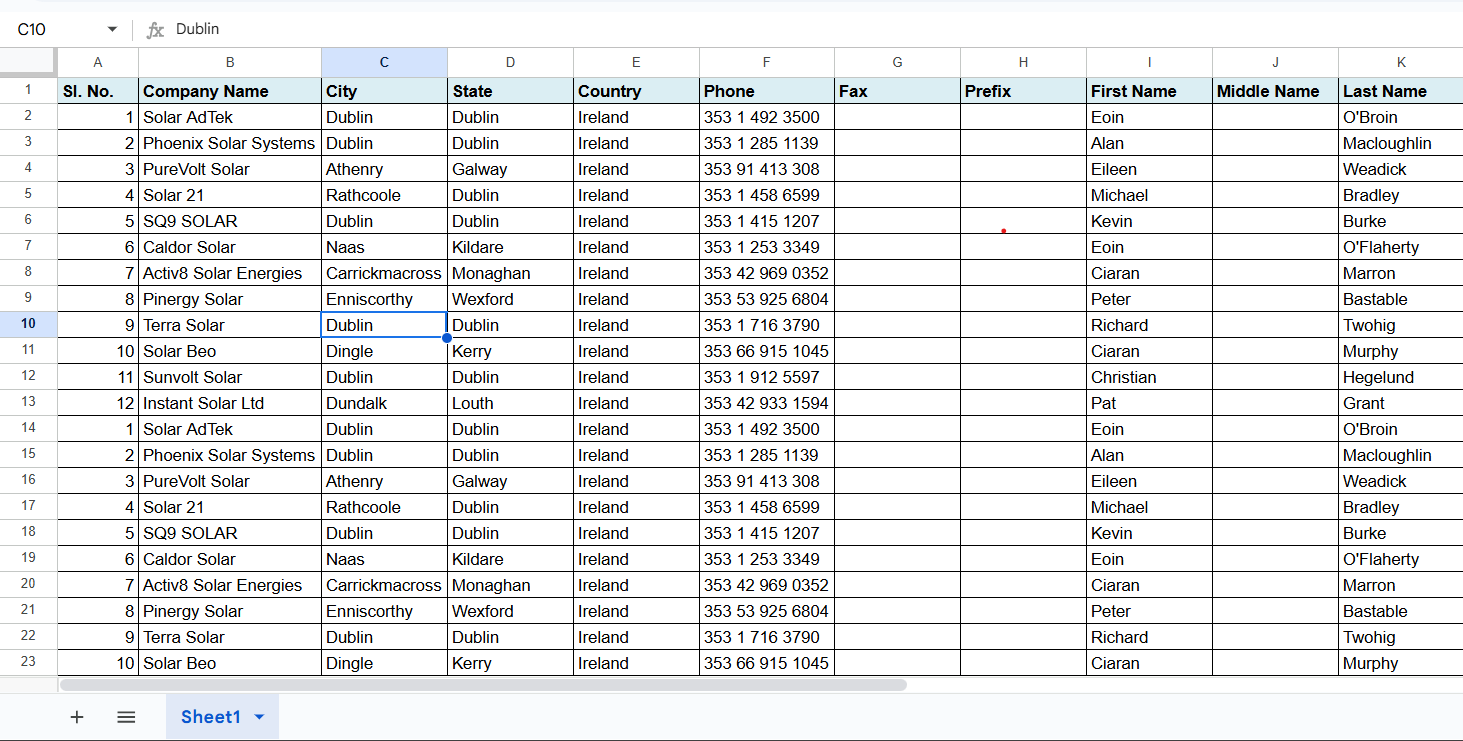The width and height of the screenshot is (1463, 741).
Task: Add a new sheet with plus icon
Action: (77, 717)
